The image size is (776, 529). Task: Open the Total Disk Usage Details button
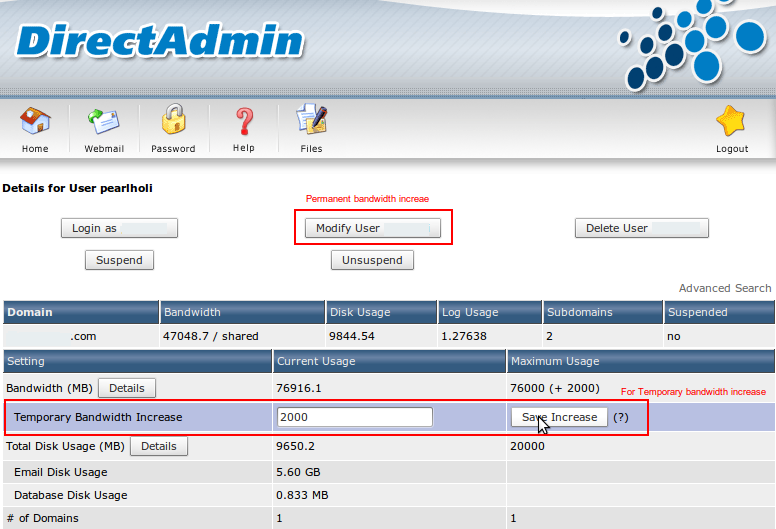click(159, 446)
